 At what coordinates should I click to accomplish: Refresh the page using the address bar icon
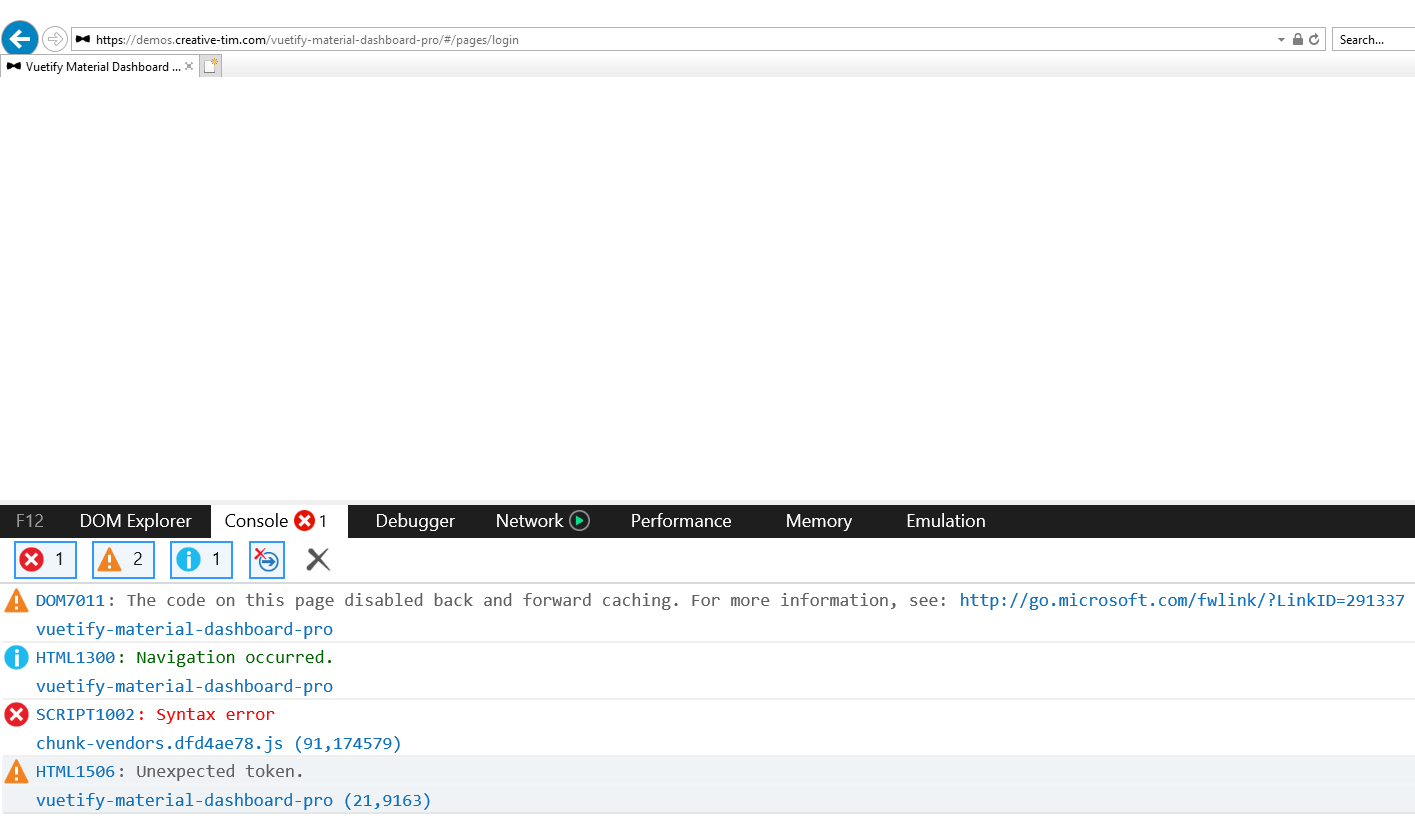1316,39
